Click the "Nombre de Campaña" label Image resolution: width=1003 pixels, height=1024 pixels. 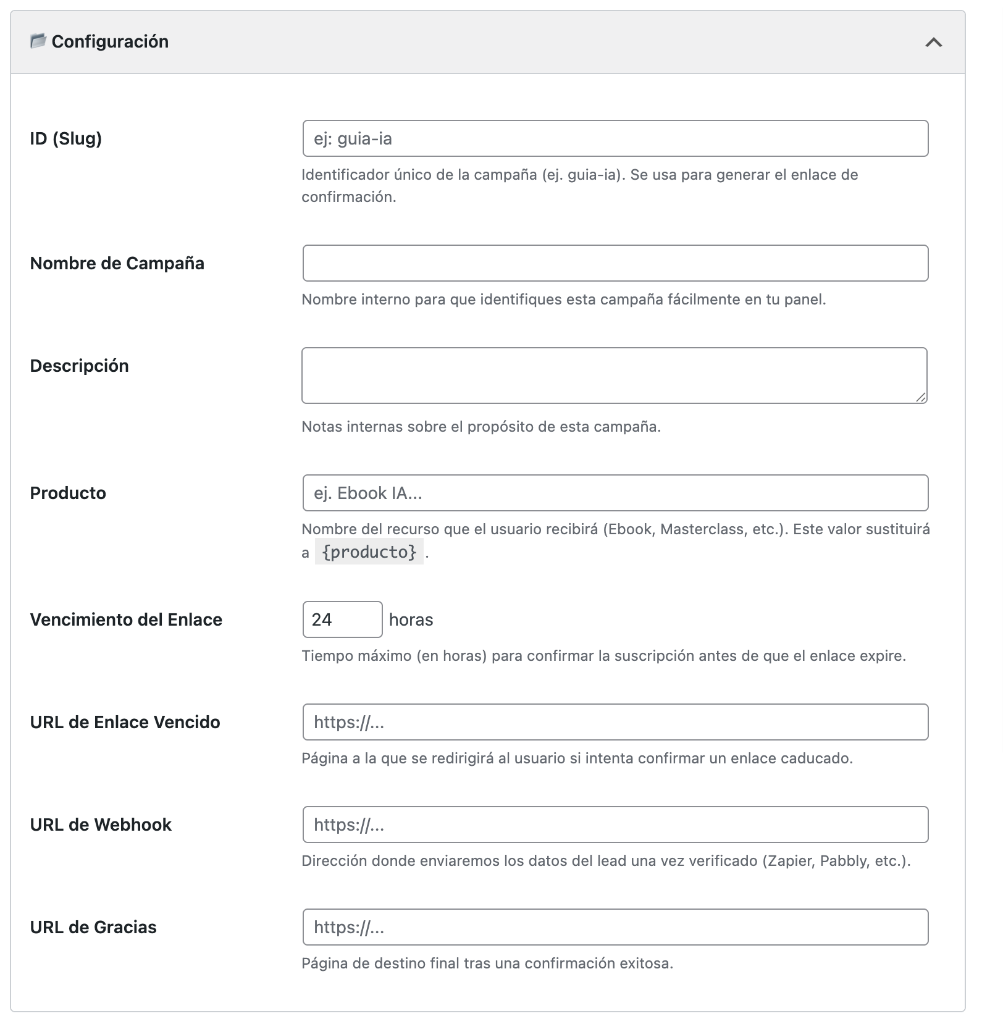(117, 263)
